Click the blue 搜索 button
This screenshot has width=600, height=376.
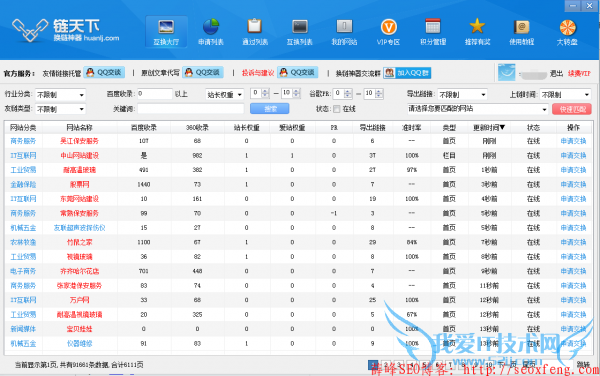coord(269,109)
